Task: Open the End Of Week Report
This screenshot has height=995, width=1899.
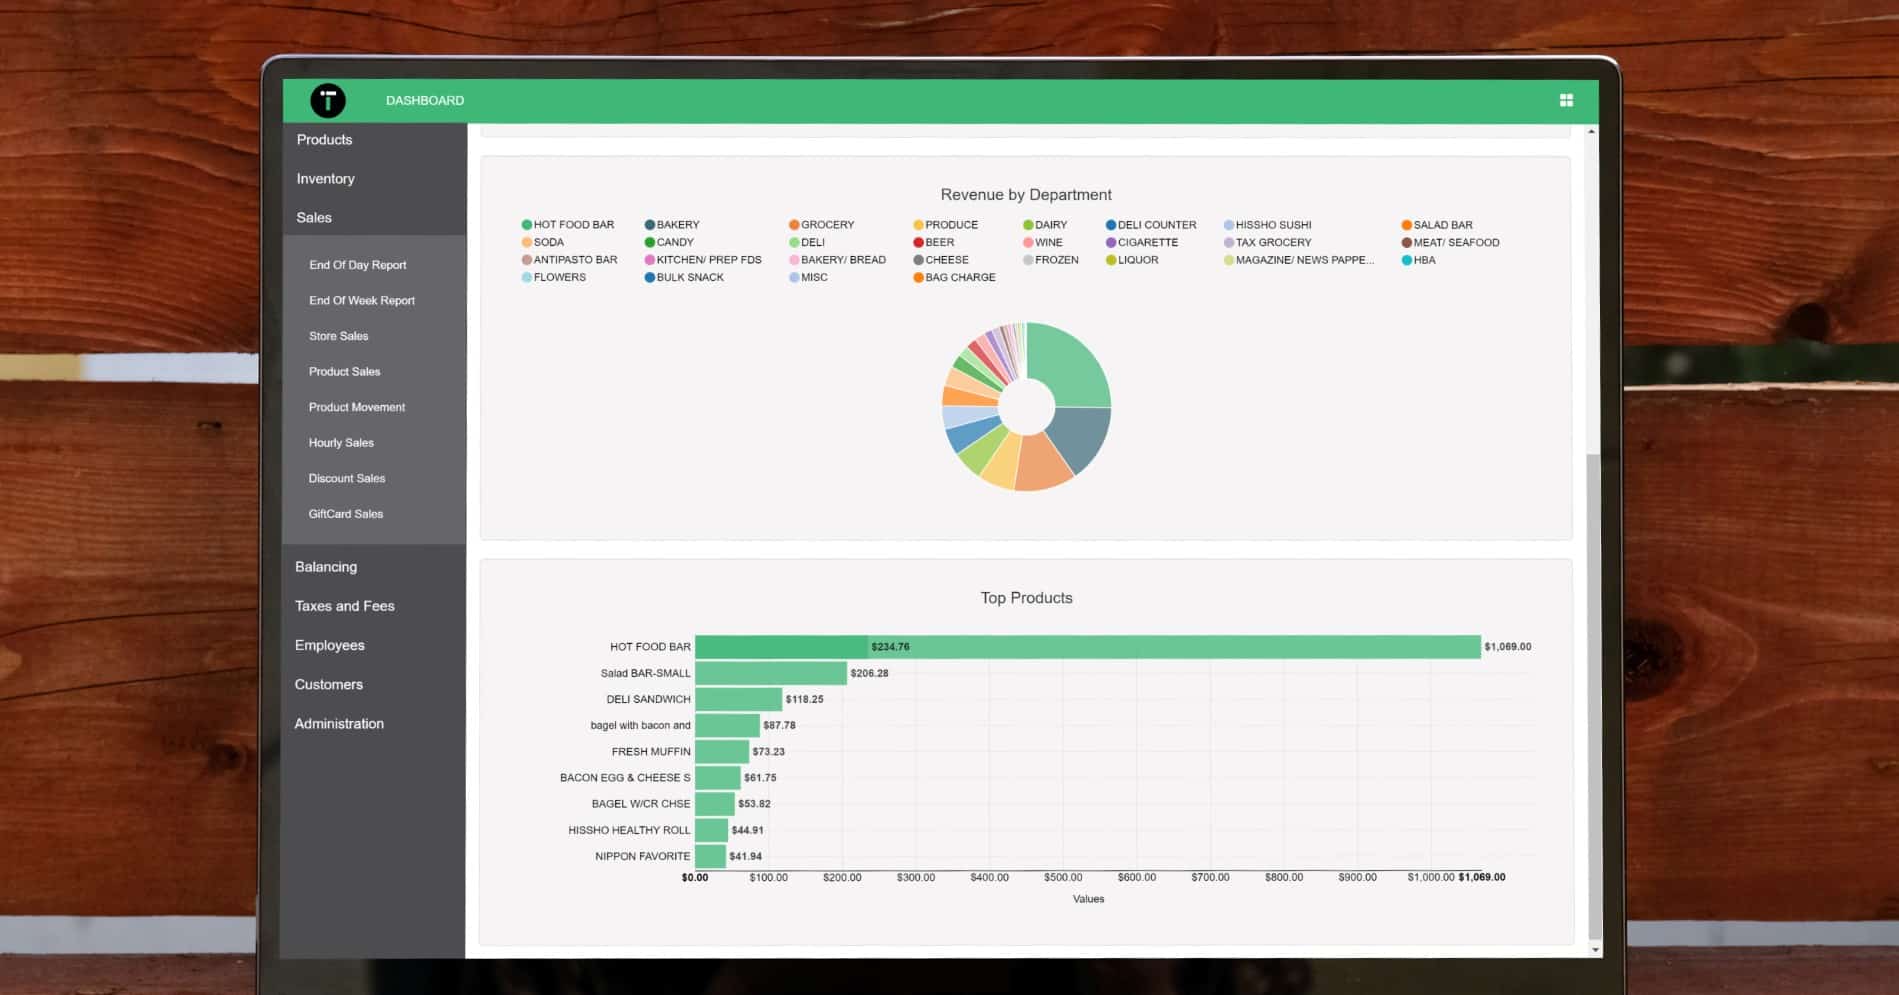Action: [361, 301]
